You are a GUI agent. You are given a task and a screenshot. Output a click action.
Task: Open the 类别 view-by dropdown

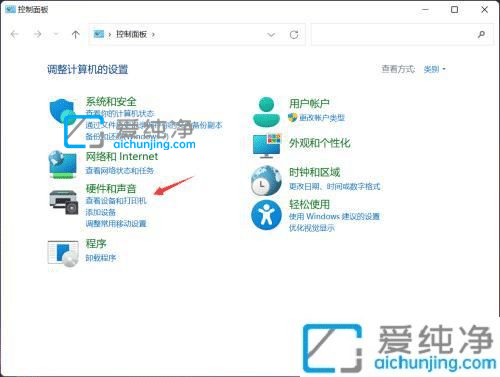(x=434, y=69)
